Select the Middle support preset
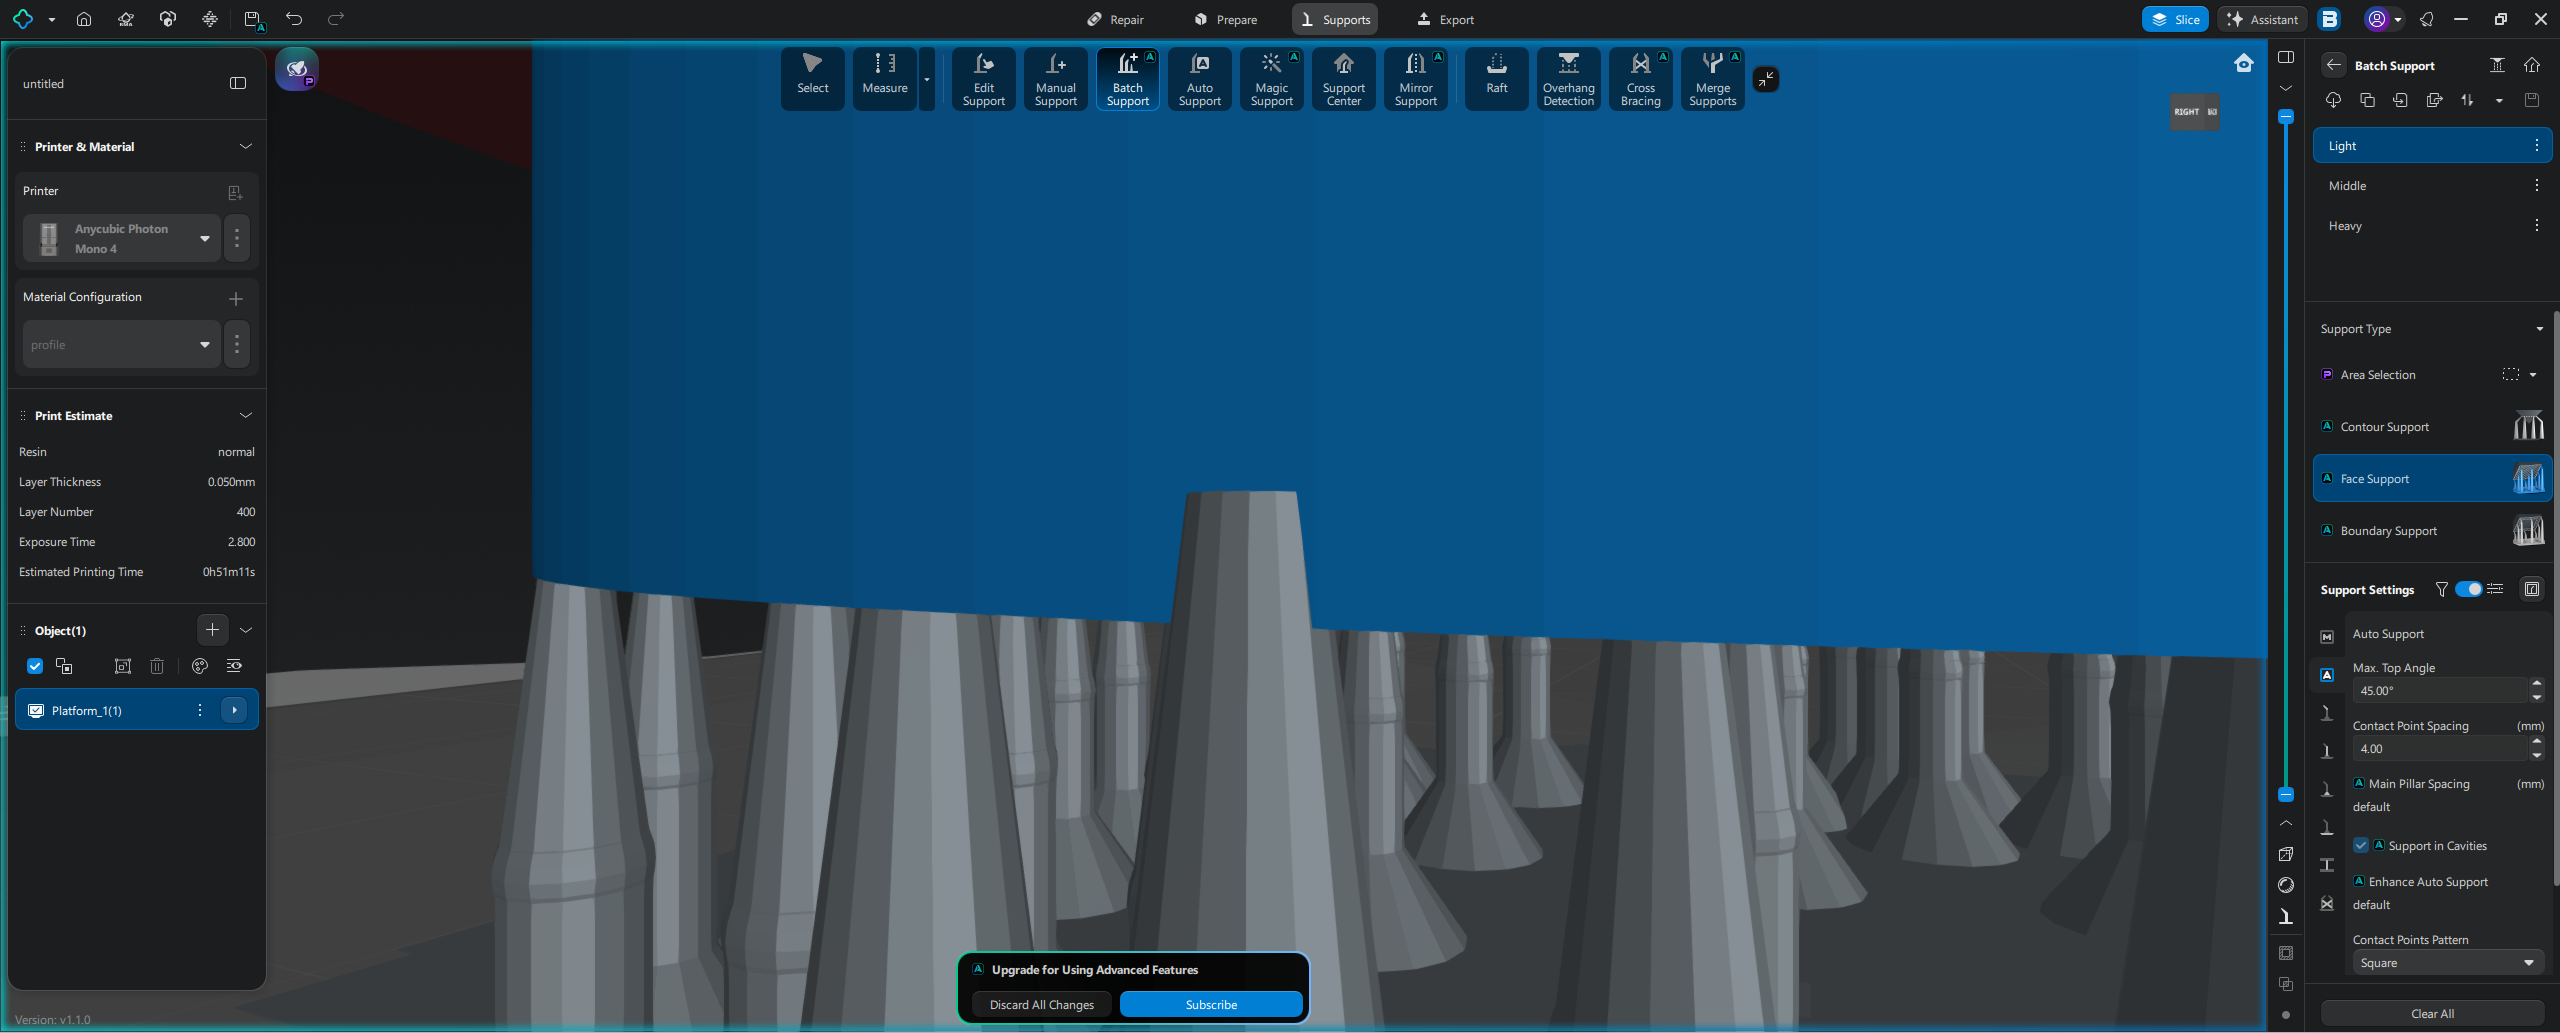 tap(2432, 186)
